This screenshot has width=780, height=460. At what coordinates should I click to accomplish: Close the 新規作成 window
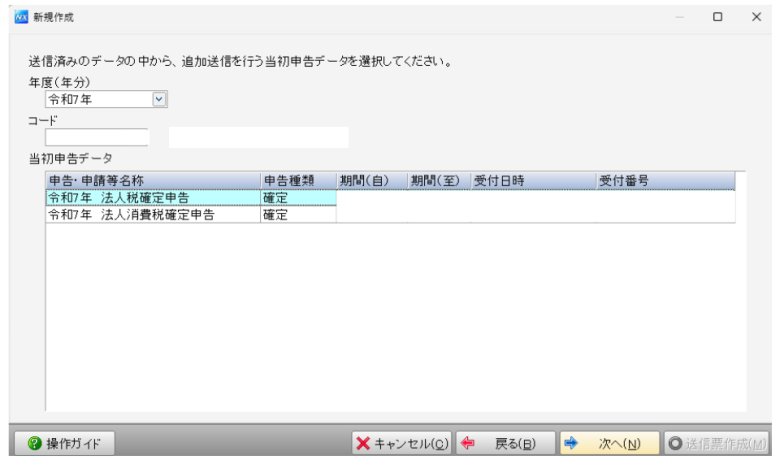click(757, 17)
